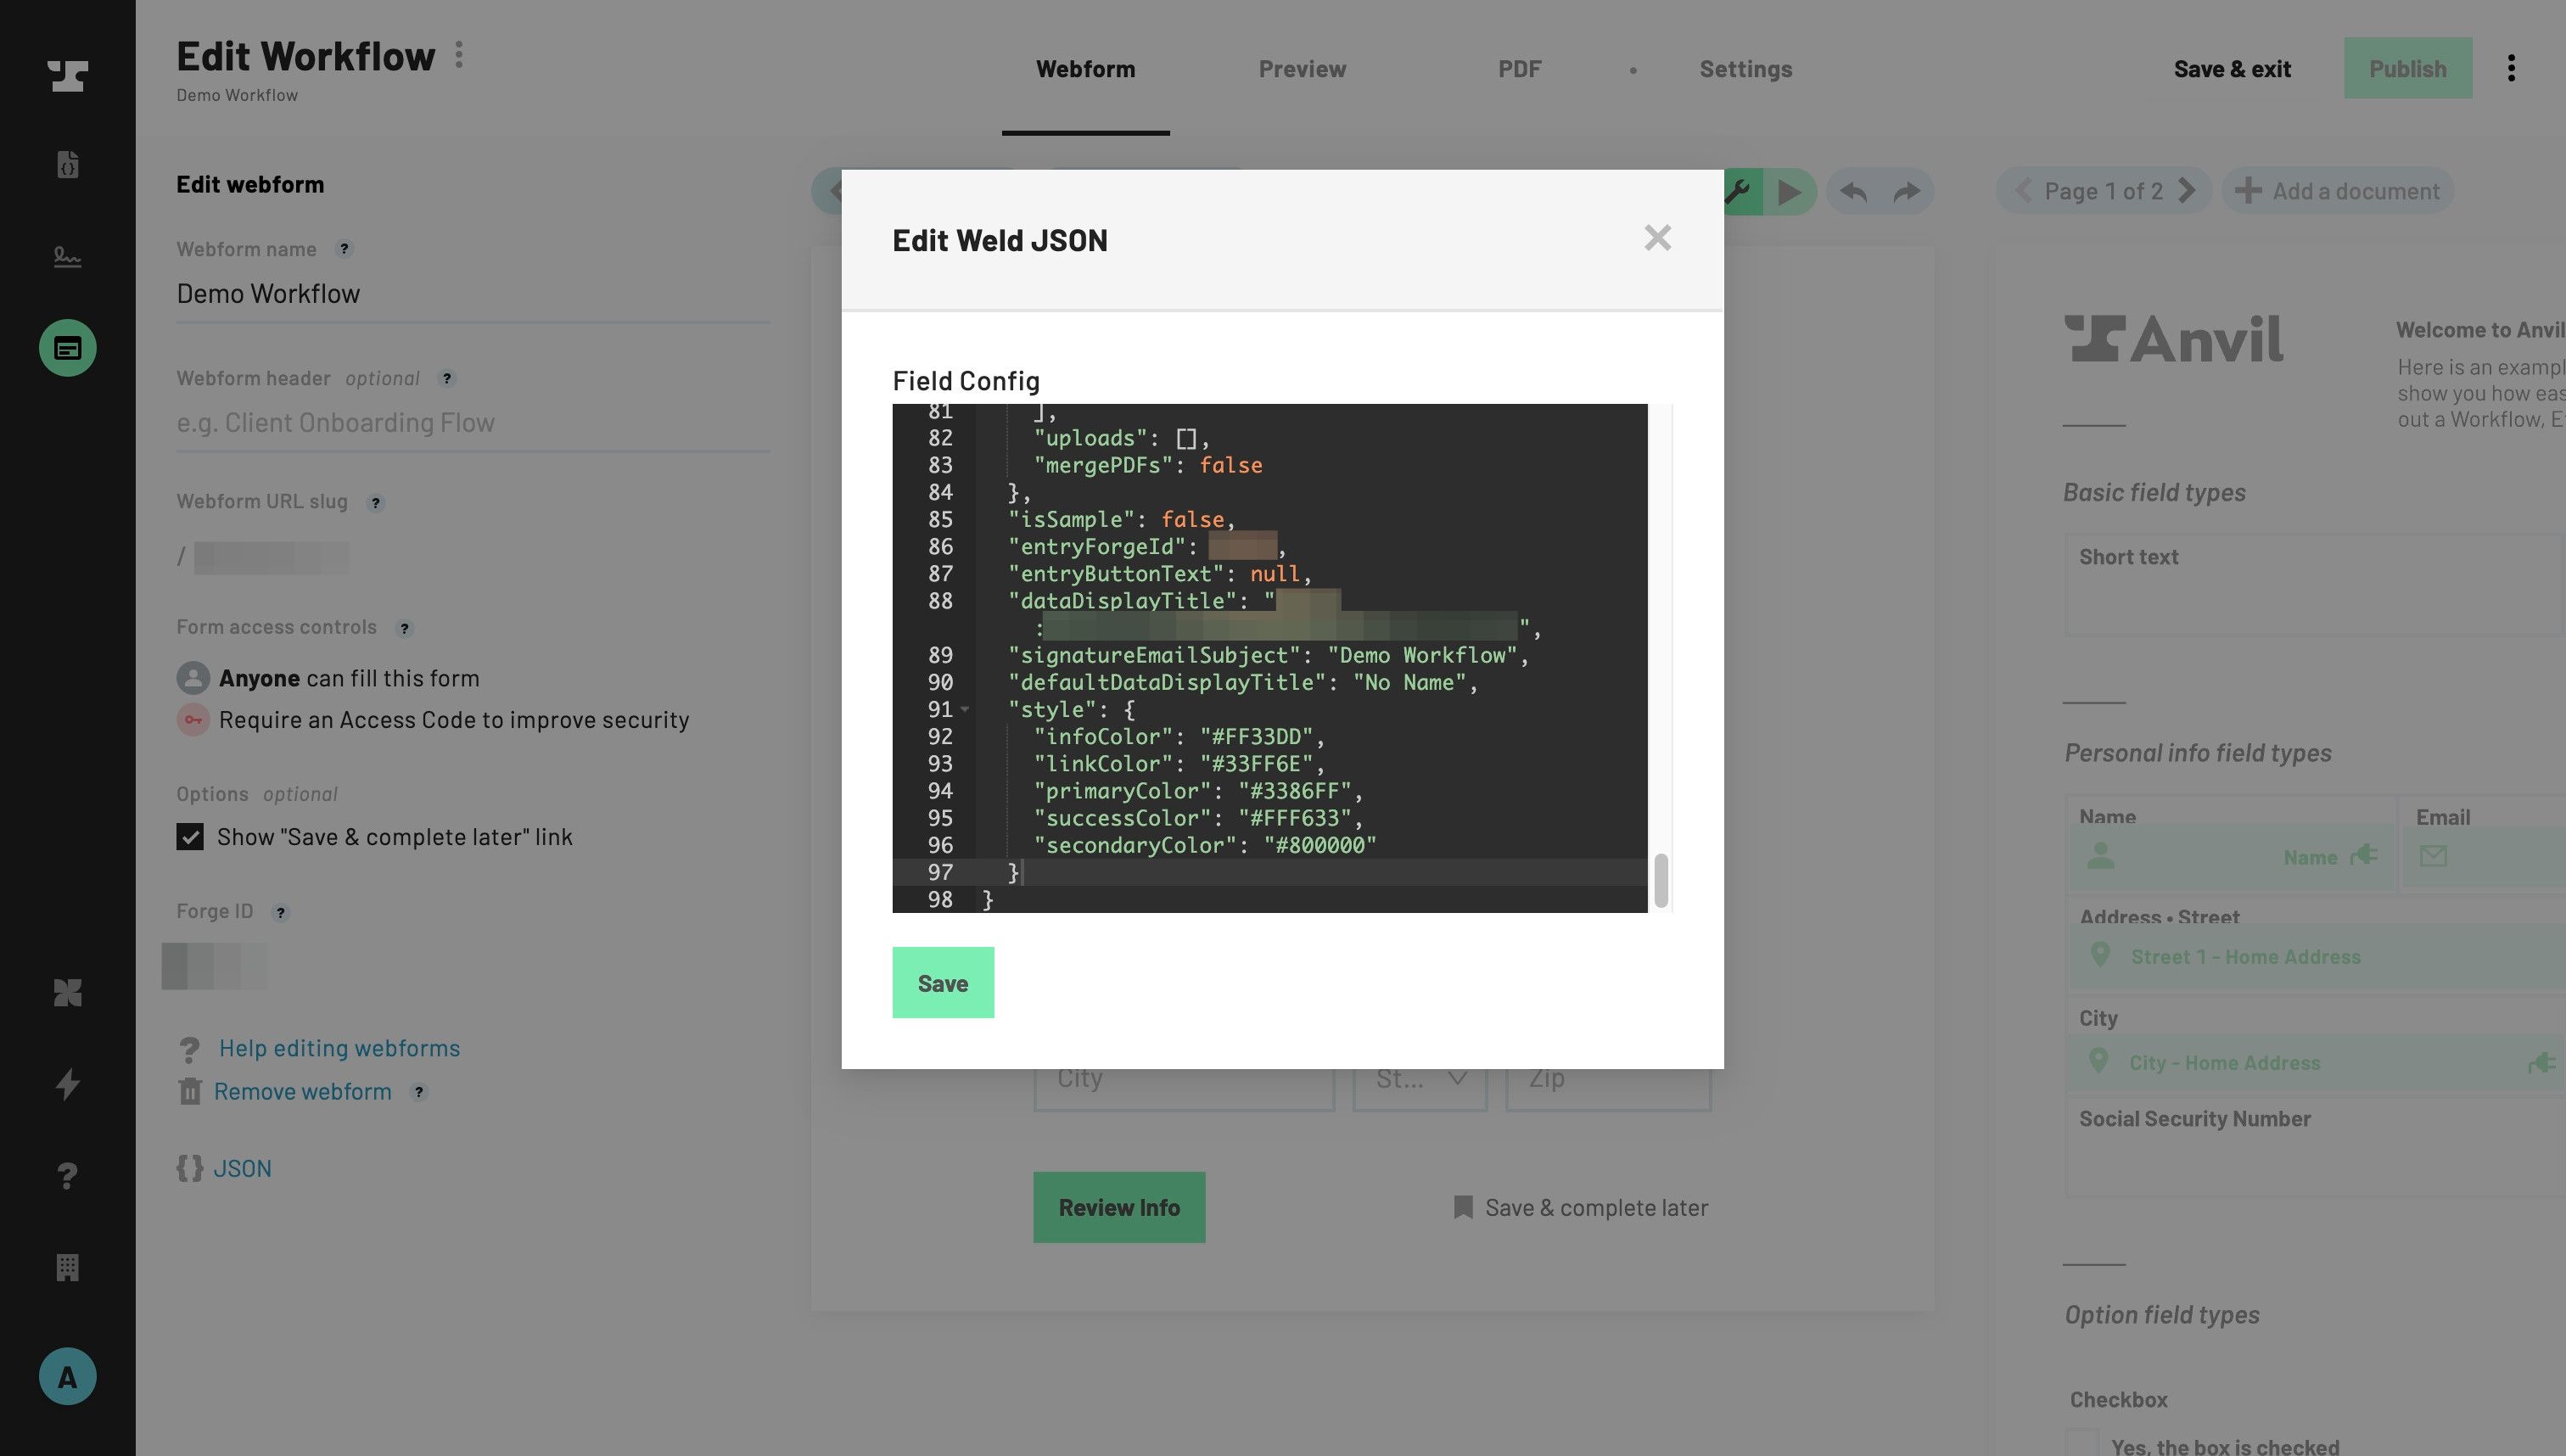Click the undo arrow icon
Screen dimensions: 2566x1456
[1853, 191]
